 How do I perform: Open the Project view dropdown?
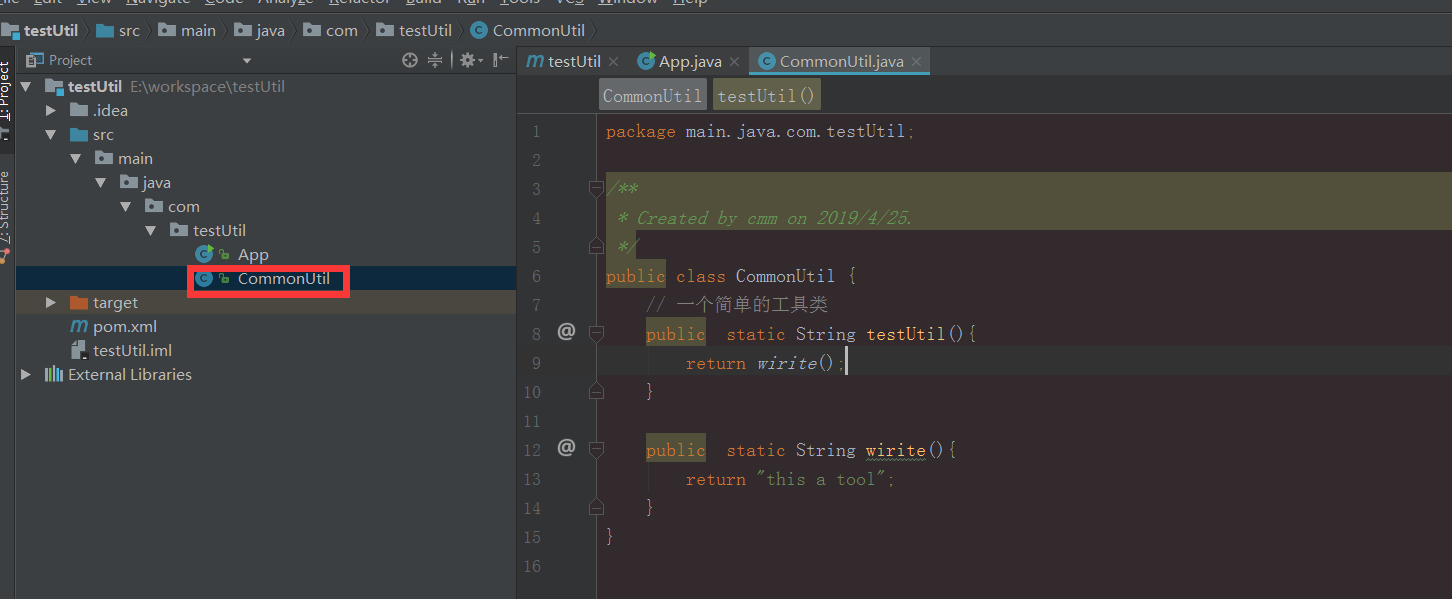[x=246, y=61]
